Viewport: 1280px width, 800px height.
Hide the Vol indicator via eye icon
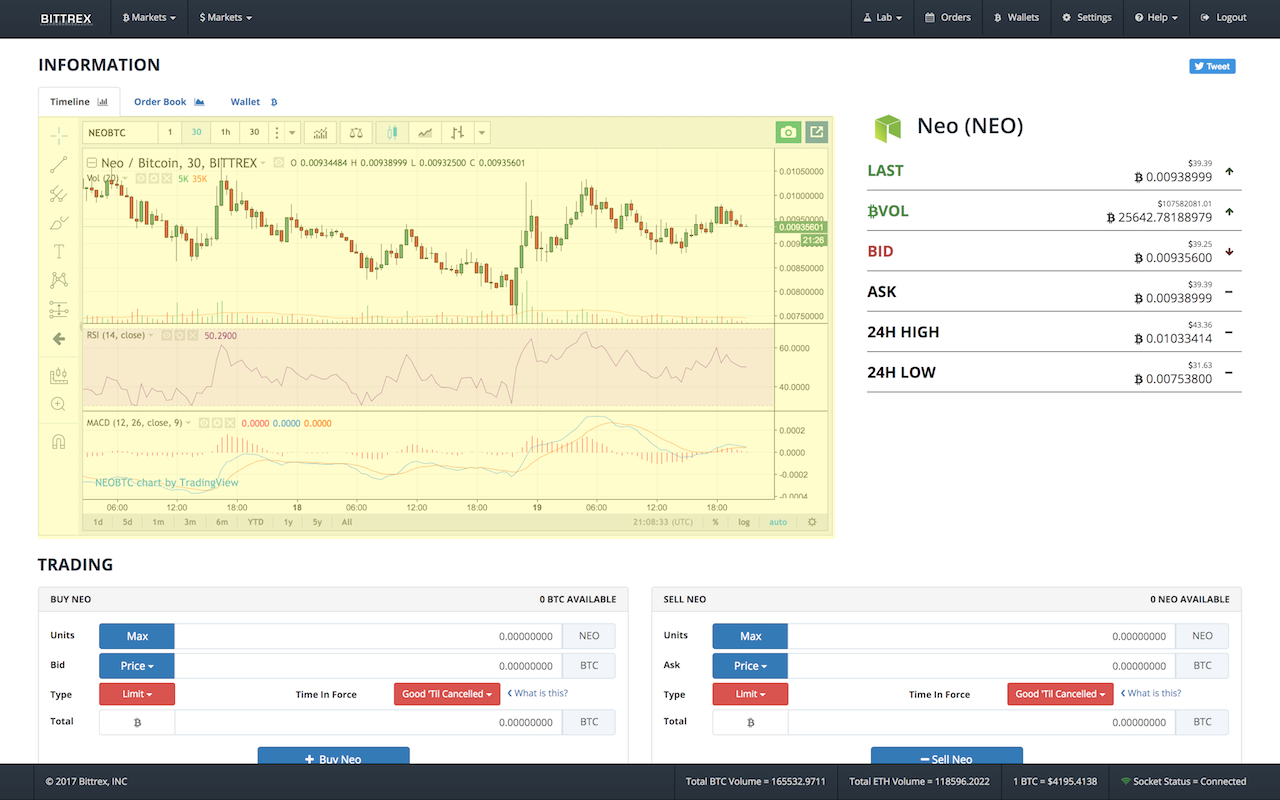point(141,178)
